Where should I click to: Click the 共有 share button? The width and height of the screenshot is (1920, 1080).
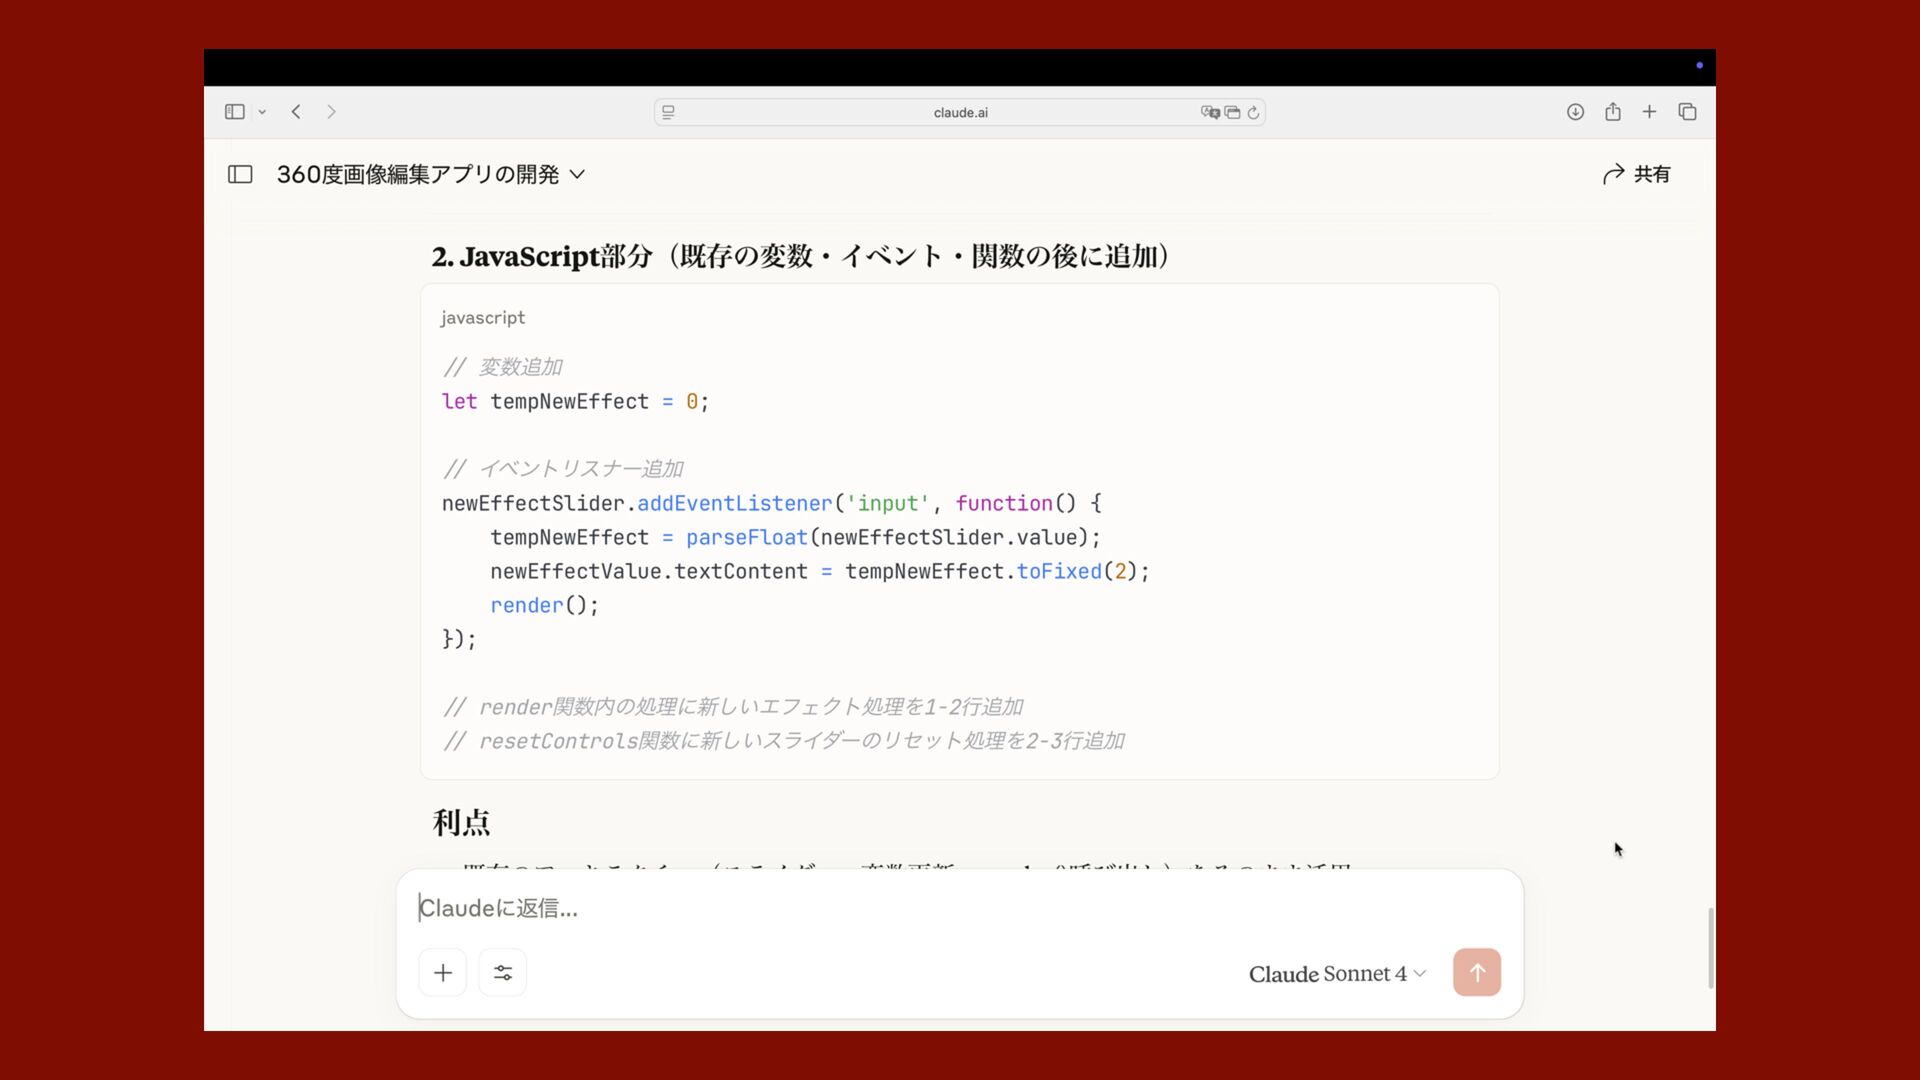click(1636, 174)
